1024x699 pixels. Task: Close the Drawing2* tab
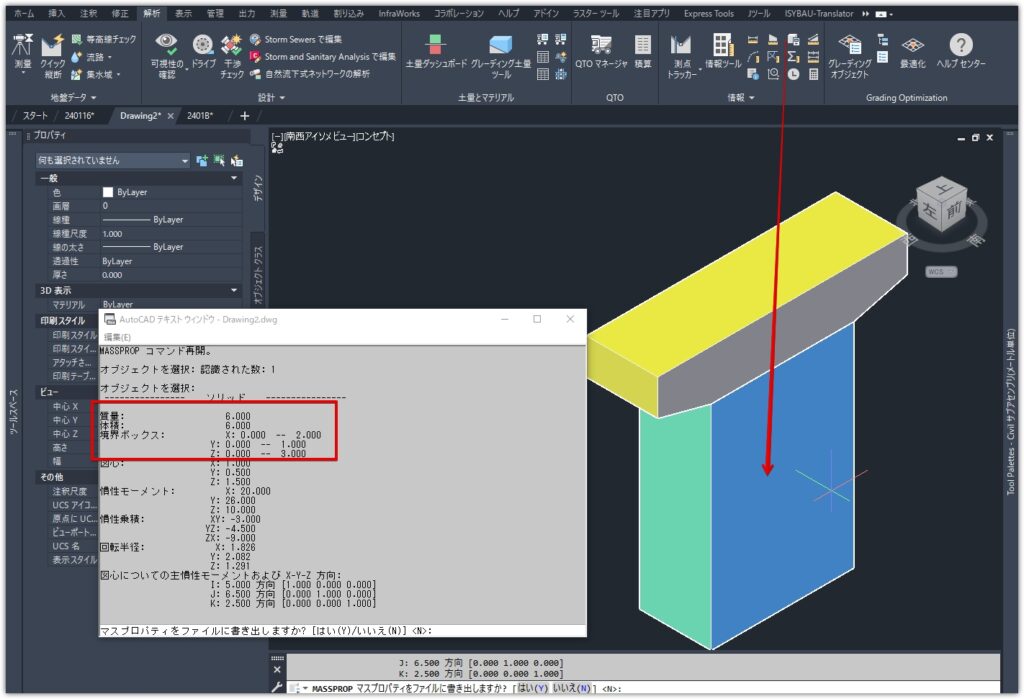point(170,116)
